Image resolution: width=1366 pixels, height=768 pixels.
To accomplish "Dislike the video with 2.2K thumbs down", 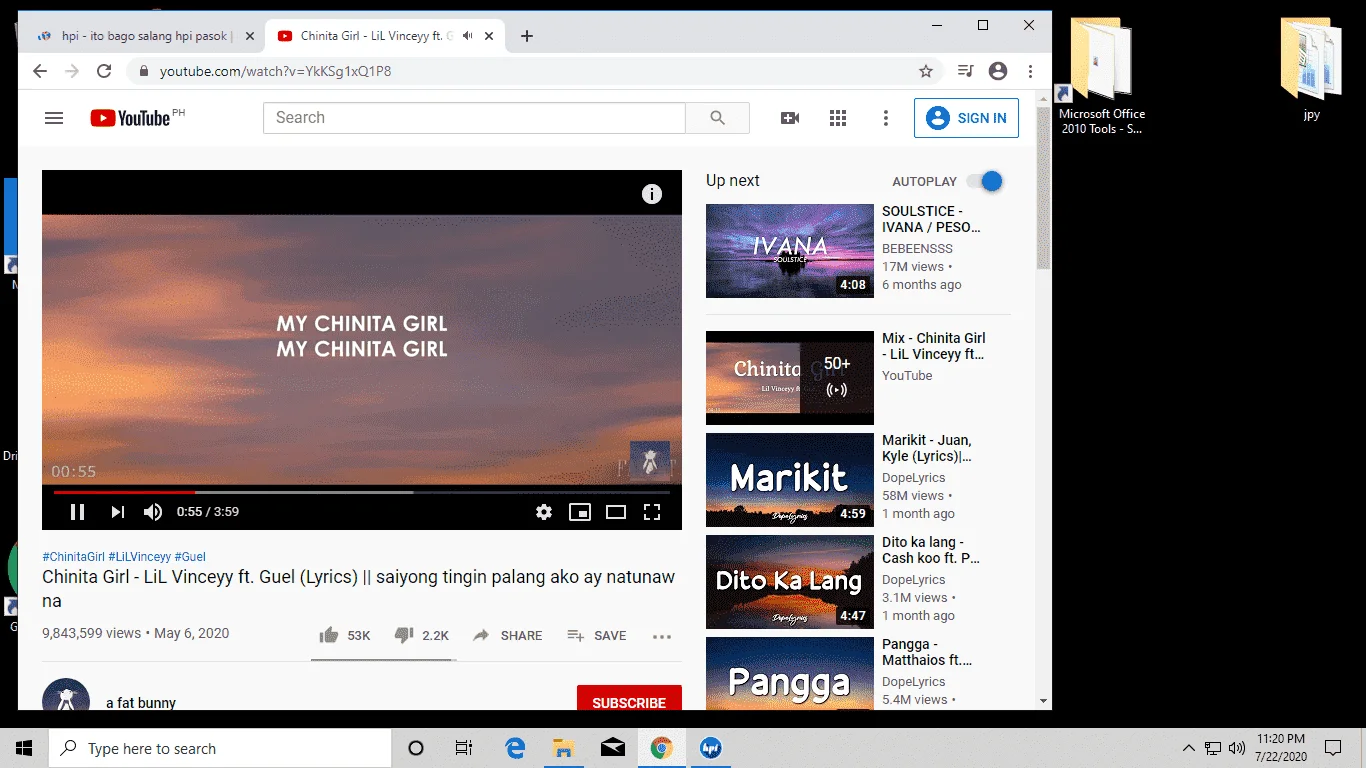I will 421,635.
